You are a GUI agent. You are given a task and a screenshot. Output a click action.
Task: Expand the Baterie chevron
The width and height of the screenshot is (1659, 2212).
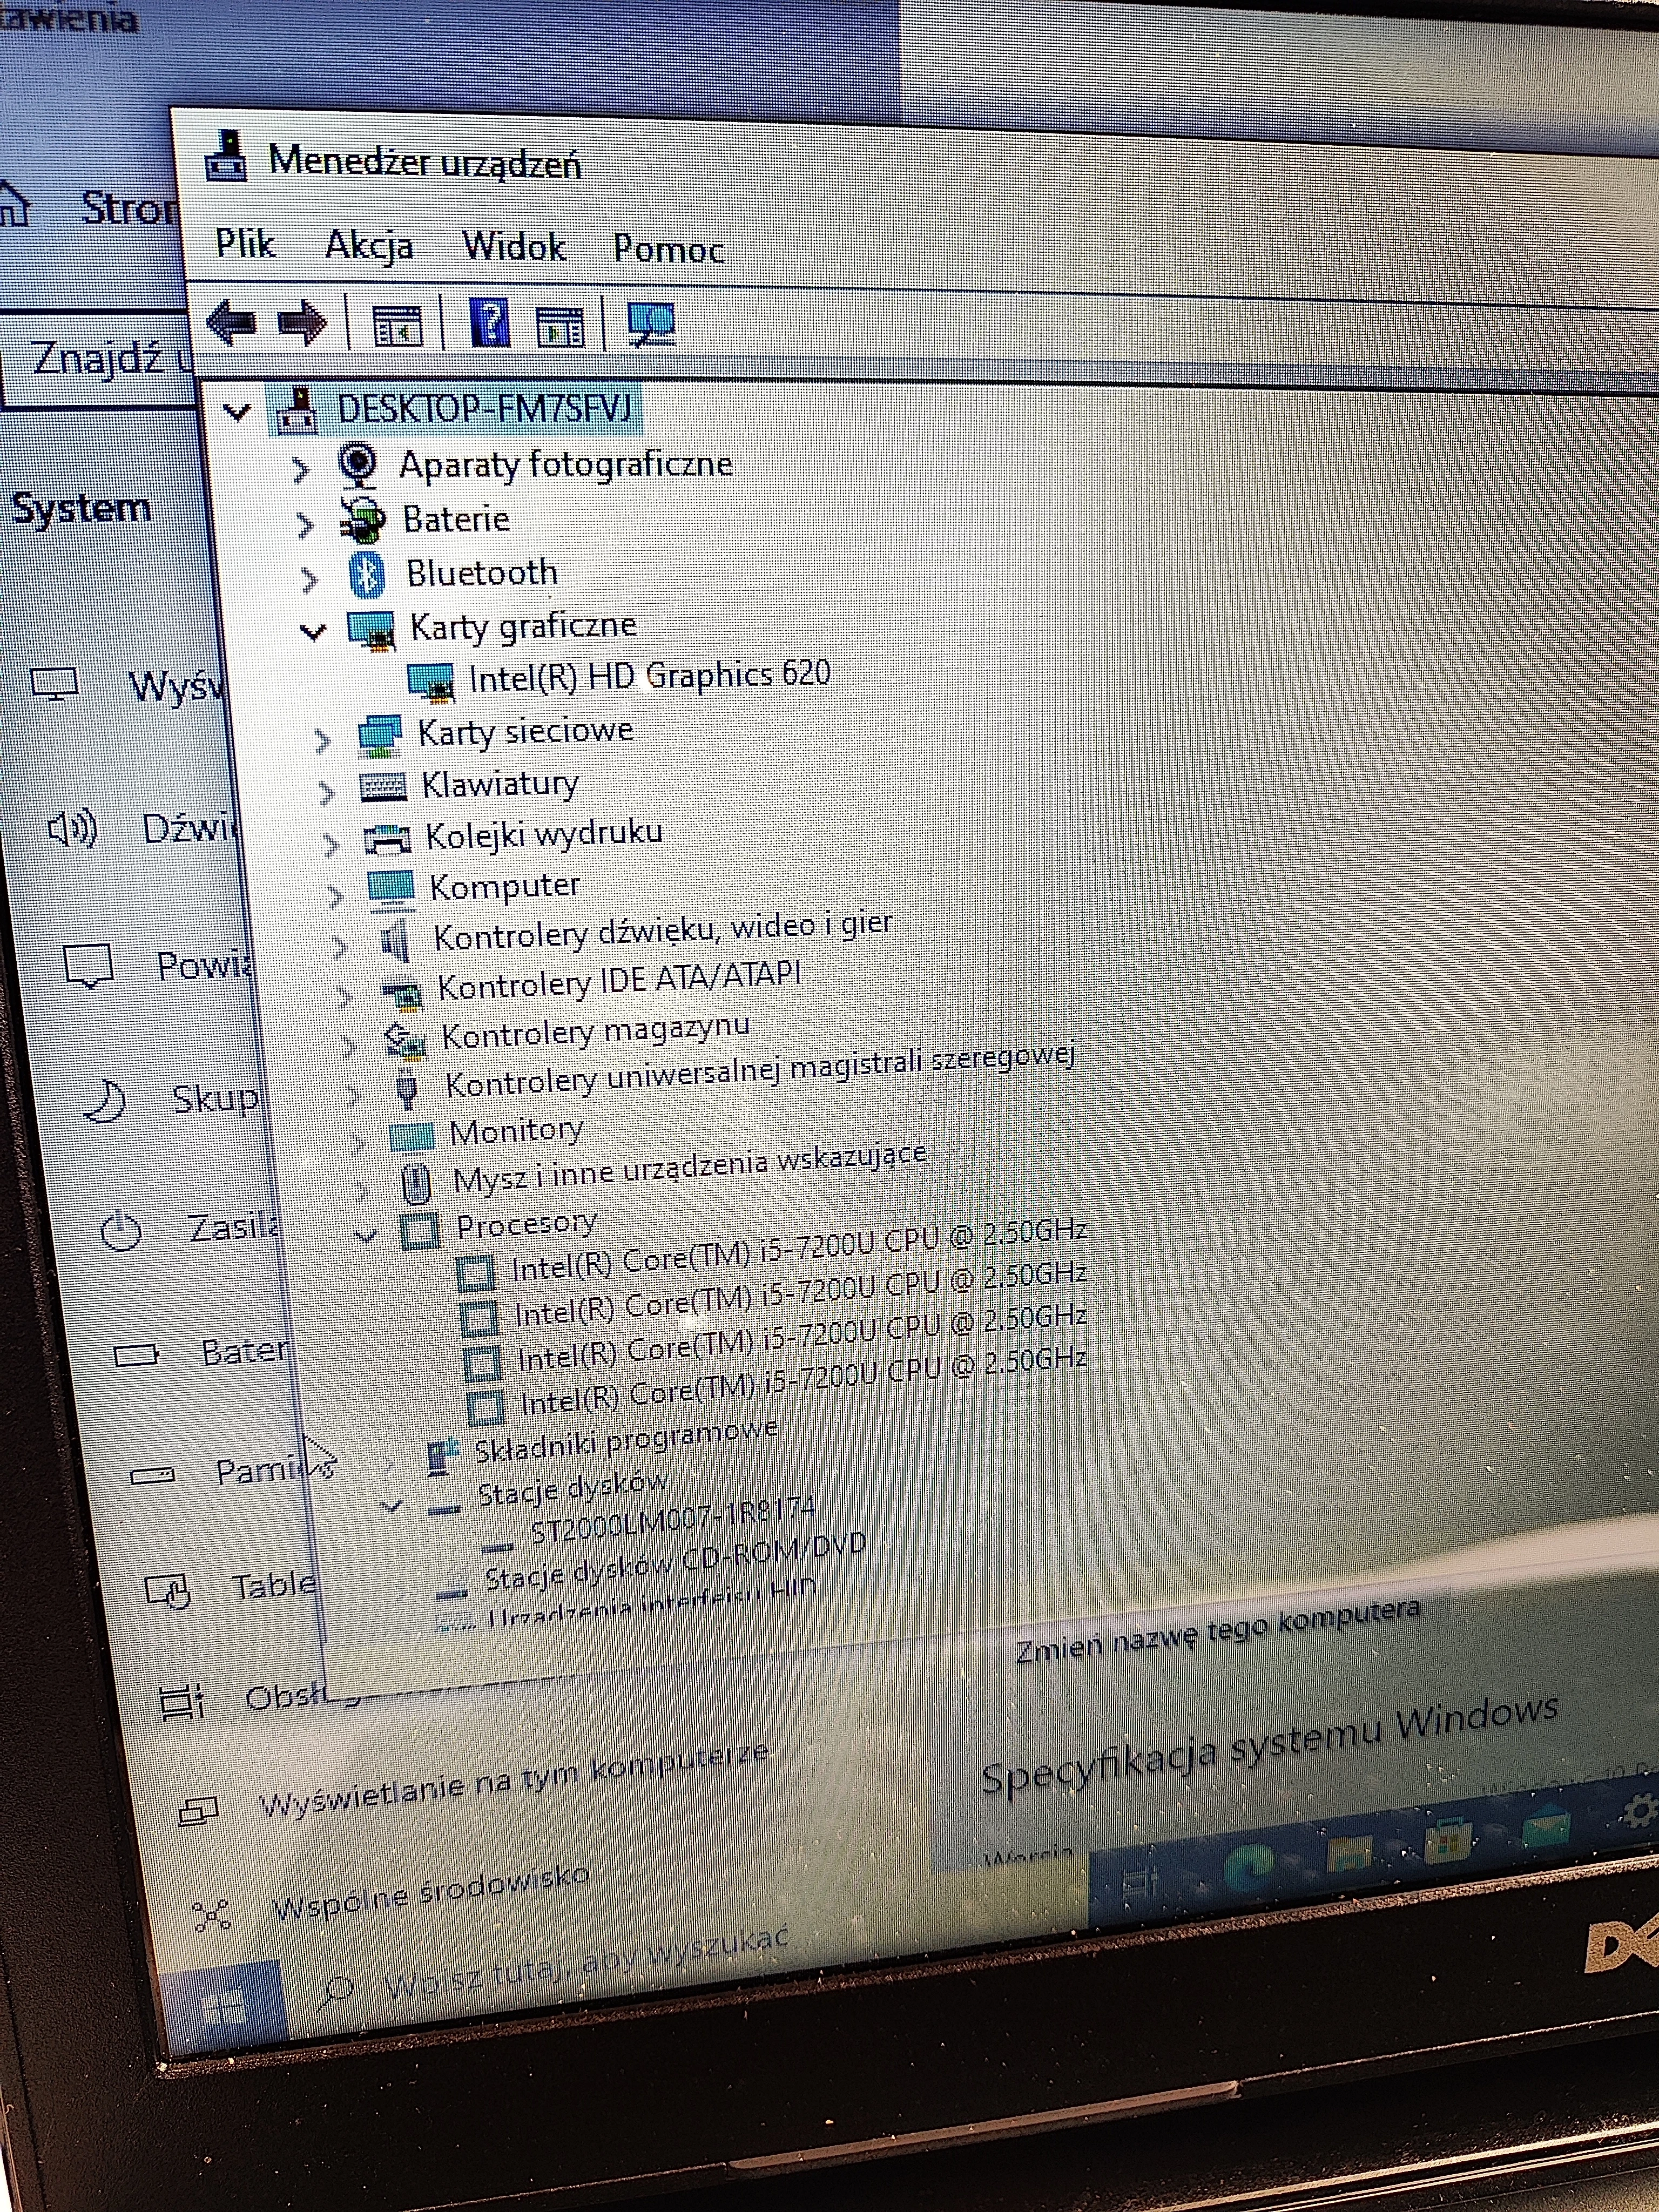click(305, 524)
